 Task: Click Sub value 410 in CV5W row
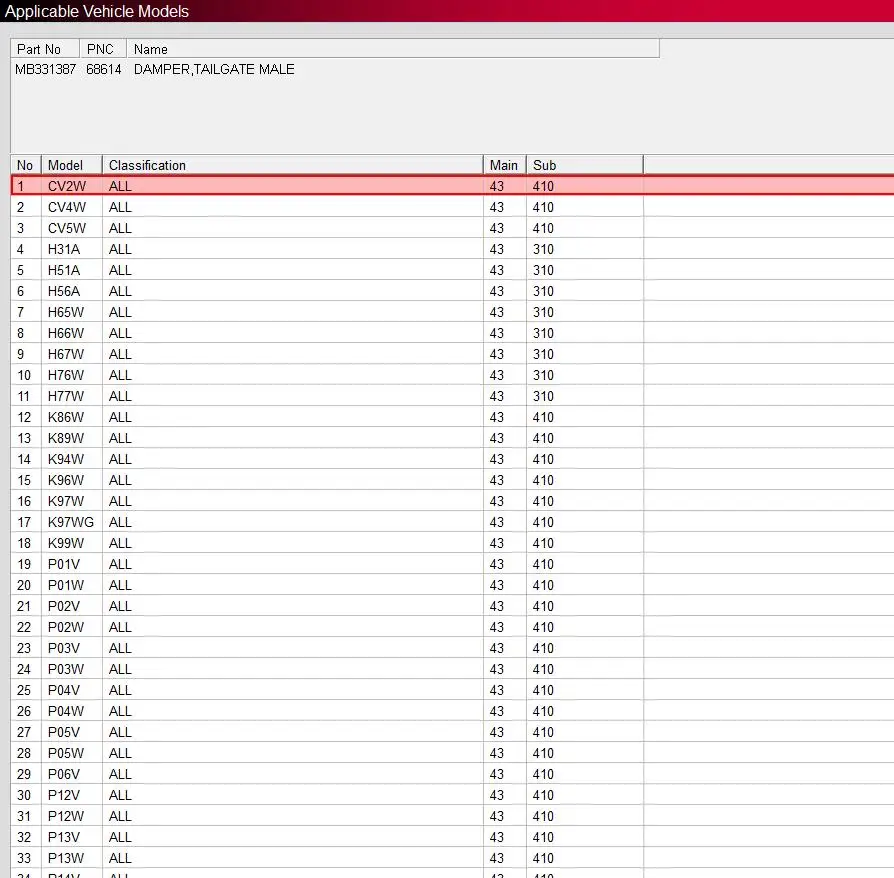point(543,228)
